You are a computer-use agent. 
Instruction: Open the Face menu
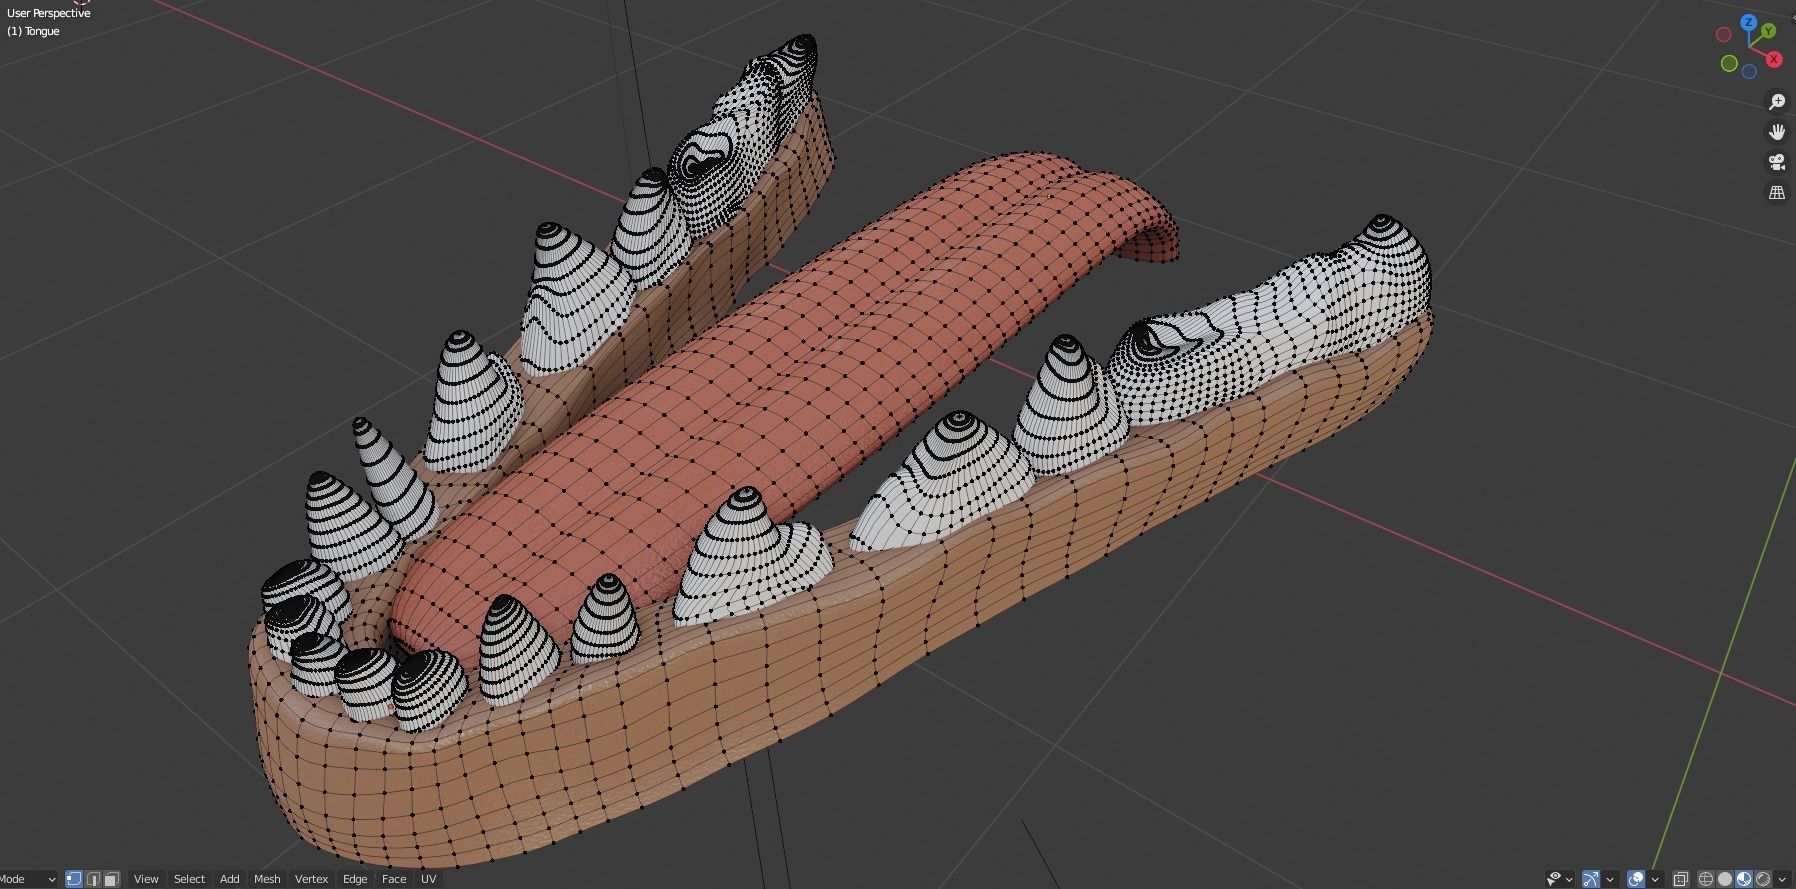click(x=394, y=879)
